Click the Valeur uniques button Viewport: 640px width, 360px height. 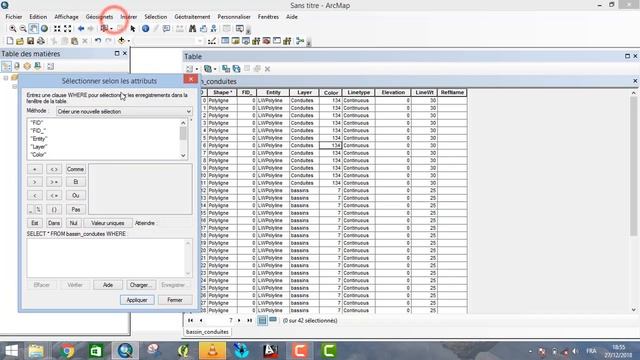coord(108,223)
